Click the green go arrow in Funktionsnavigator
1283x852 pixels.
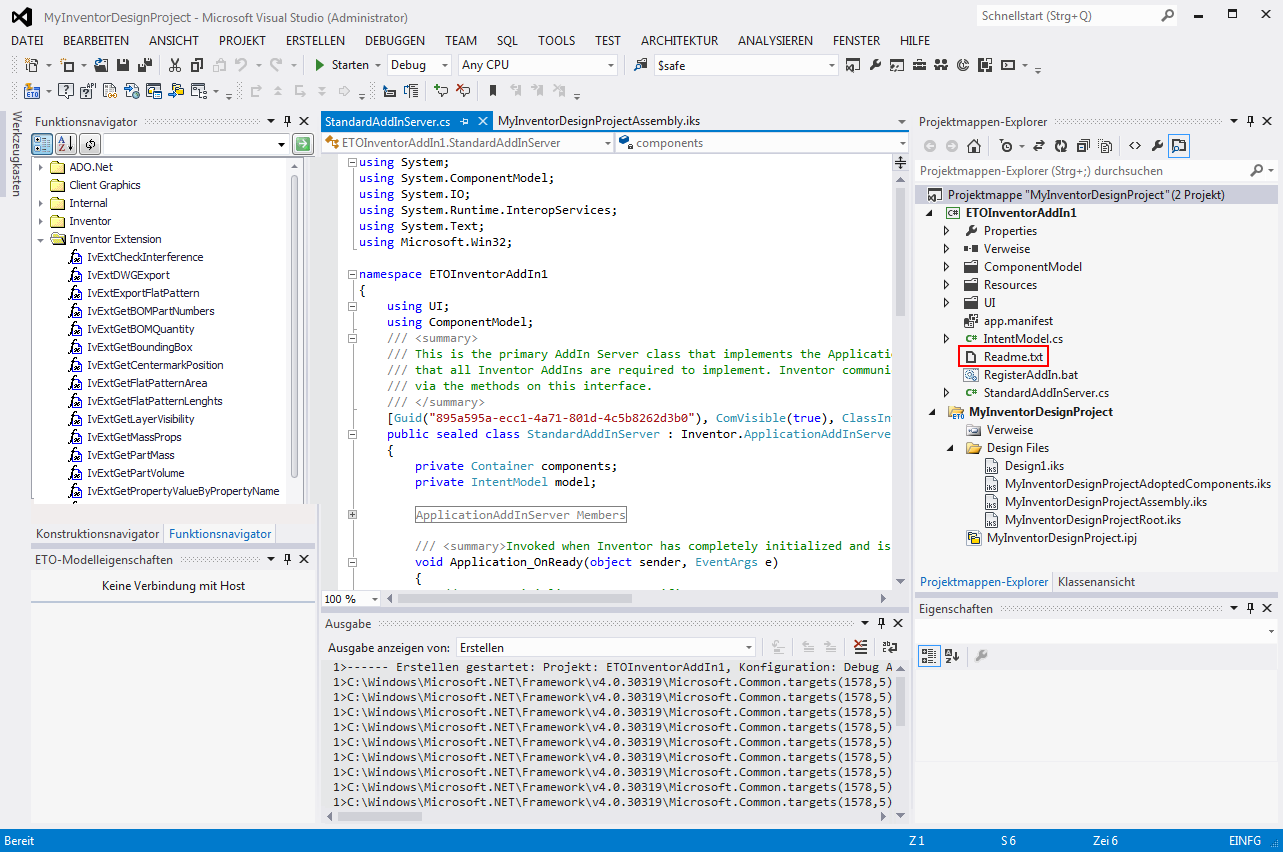coord(302,144)
